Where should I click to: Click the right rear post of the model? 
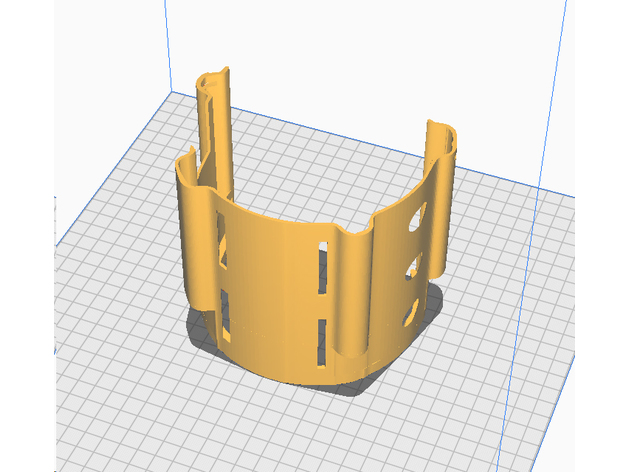click(x=441, y=160)
